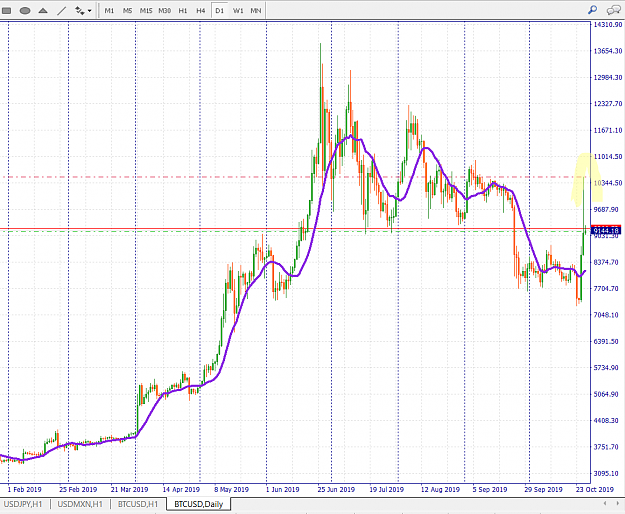Click the 8 May 2019 date label
The image size is (625, 514).
pos(231,489)
